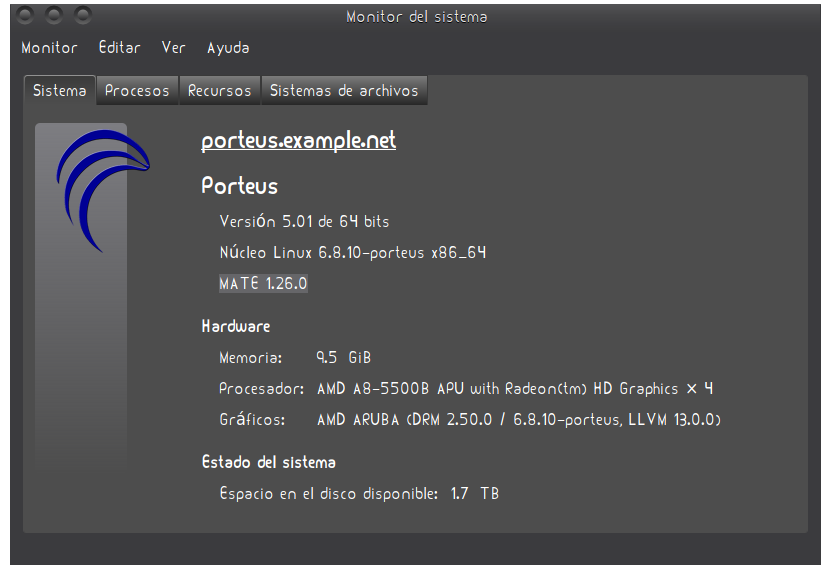Click 'Espacio en el disco disponible:' label
This screenshot has width=831, height=585.
pos(329,493)
